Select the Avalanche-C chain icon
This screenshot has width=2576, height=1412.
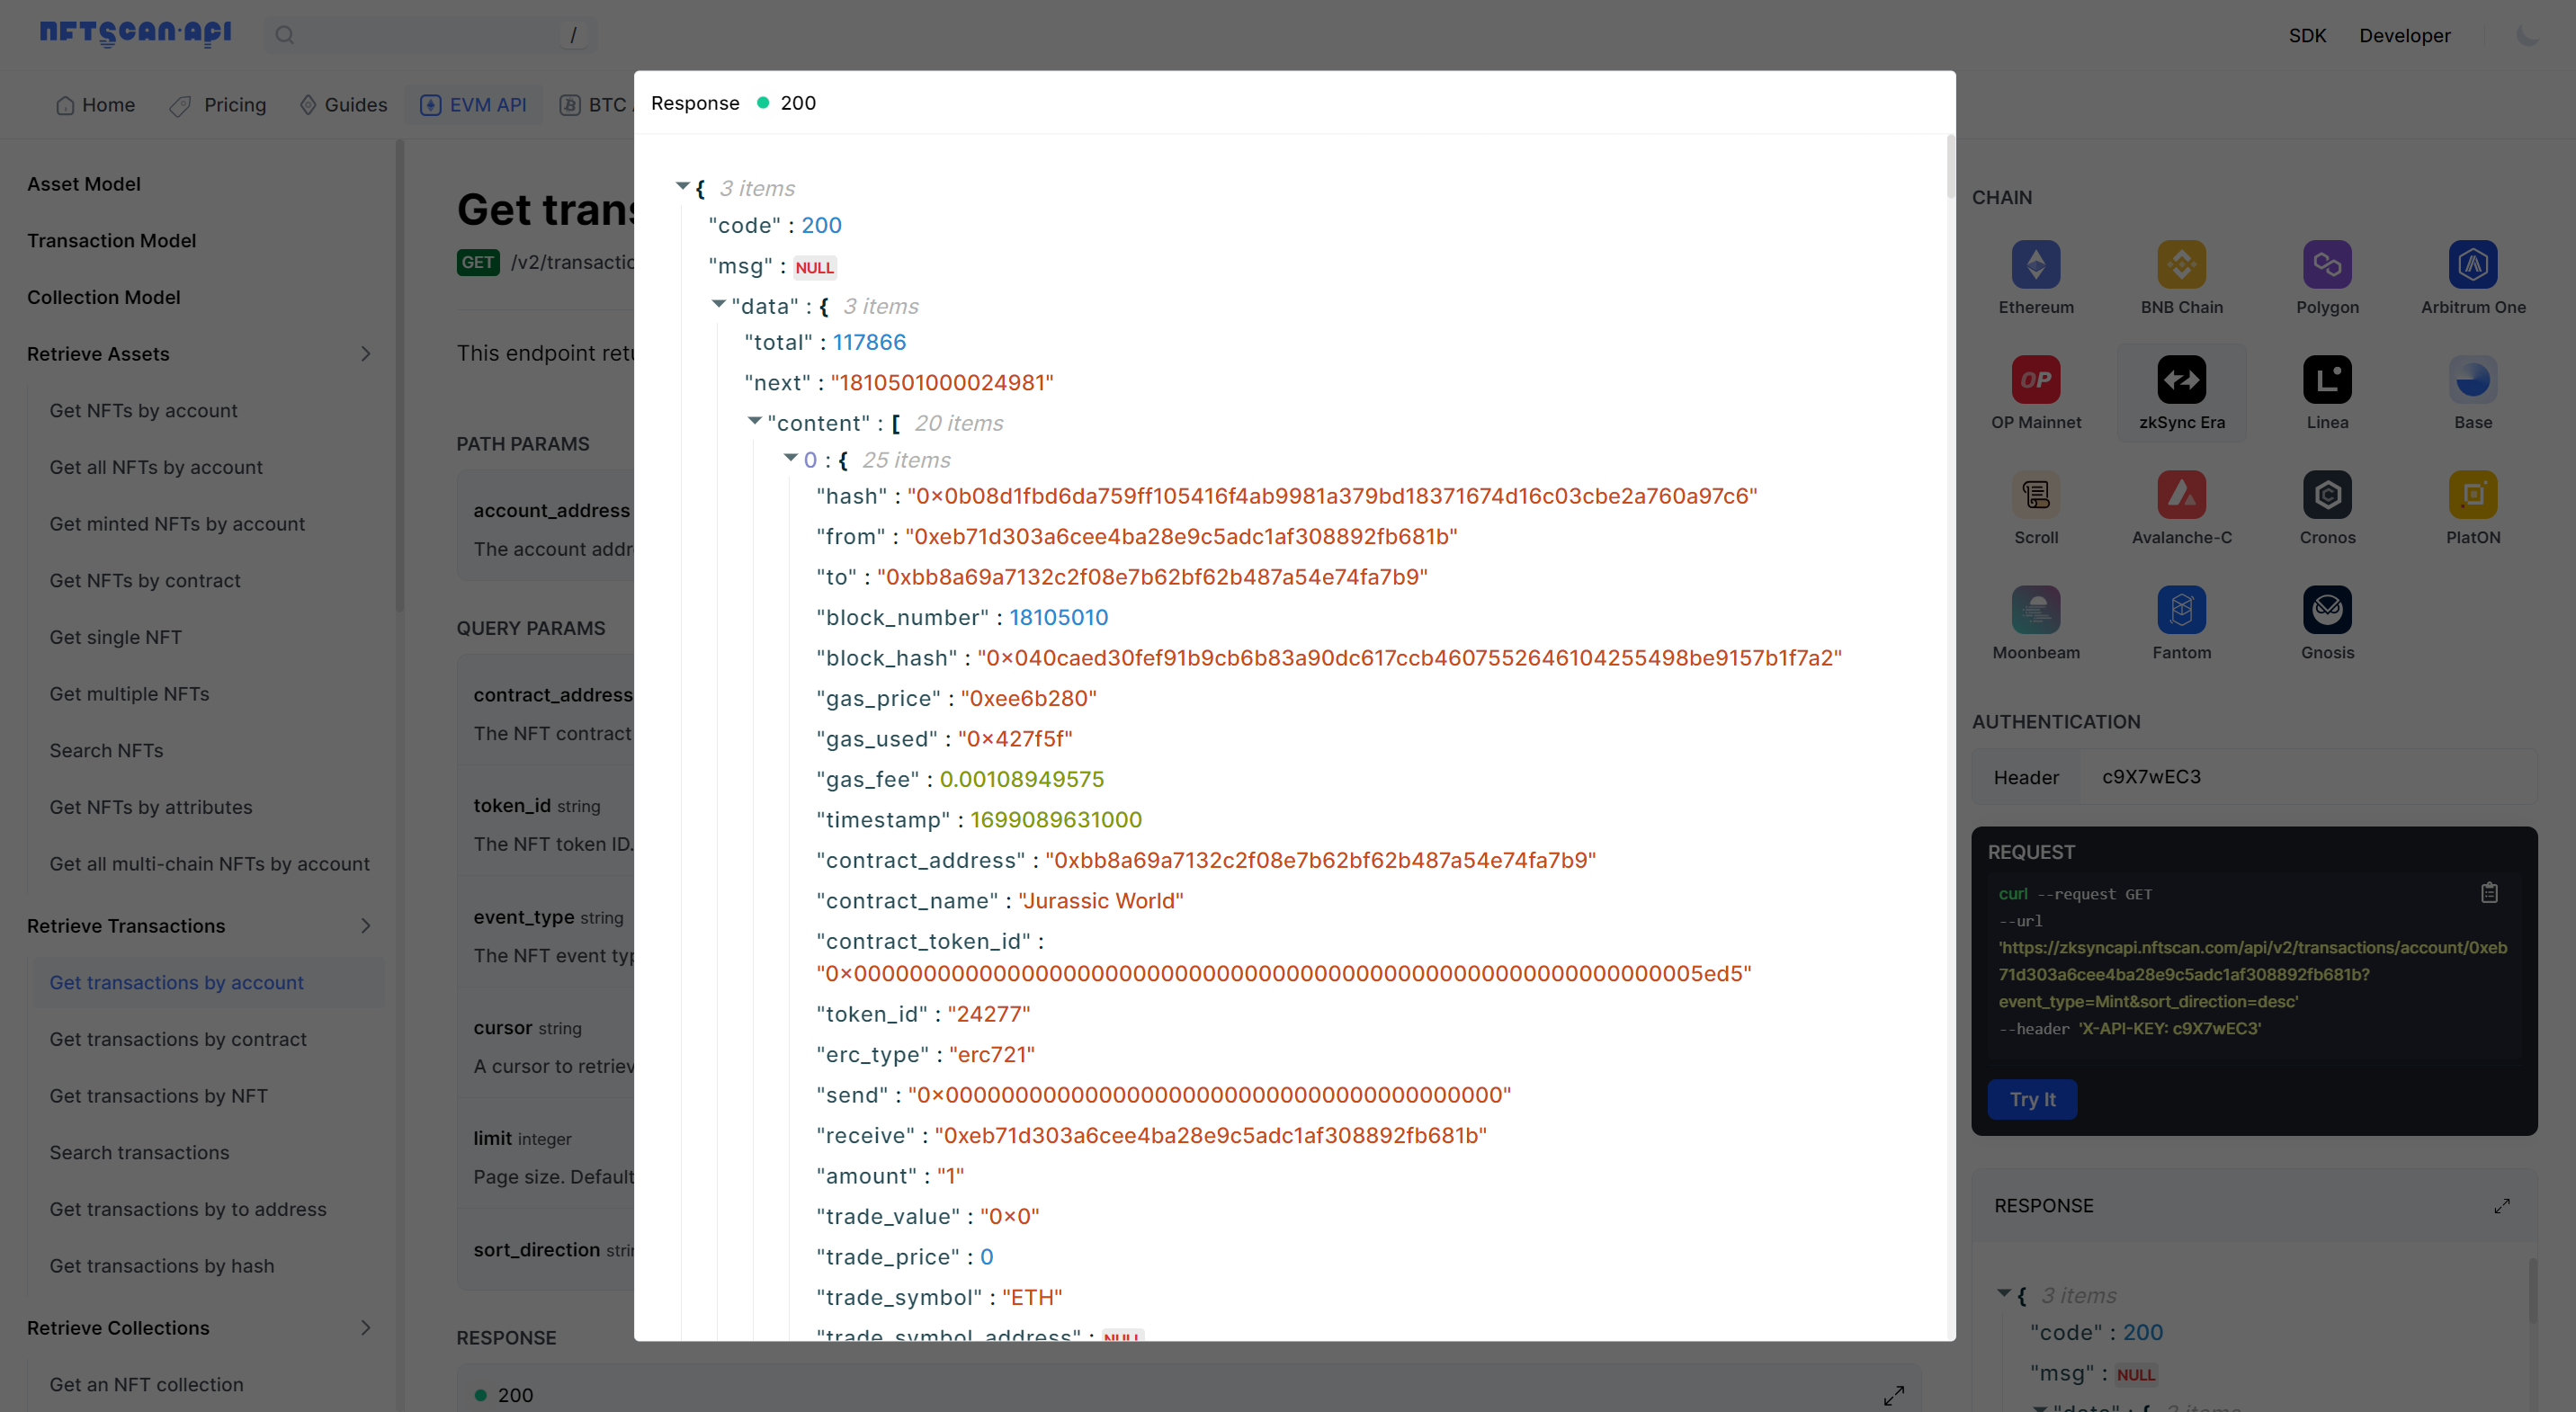2181,495
